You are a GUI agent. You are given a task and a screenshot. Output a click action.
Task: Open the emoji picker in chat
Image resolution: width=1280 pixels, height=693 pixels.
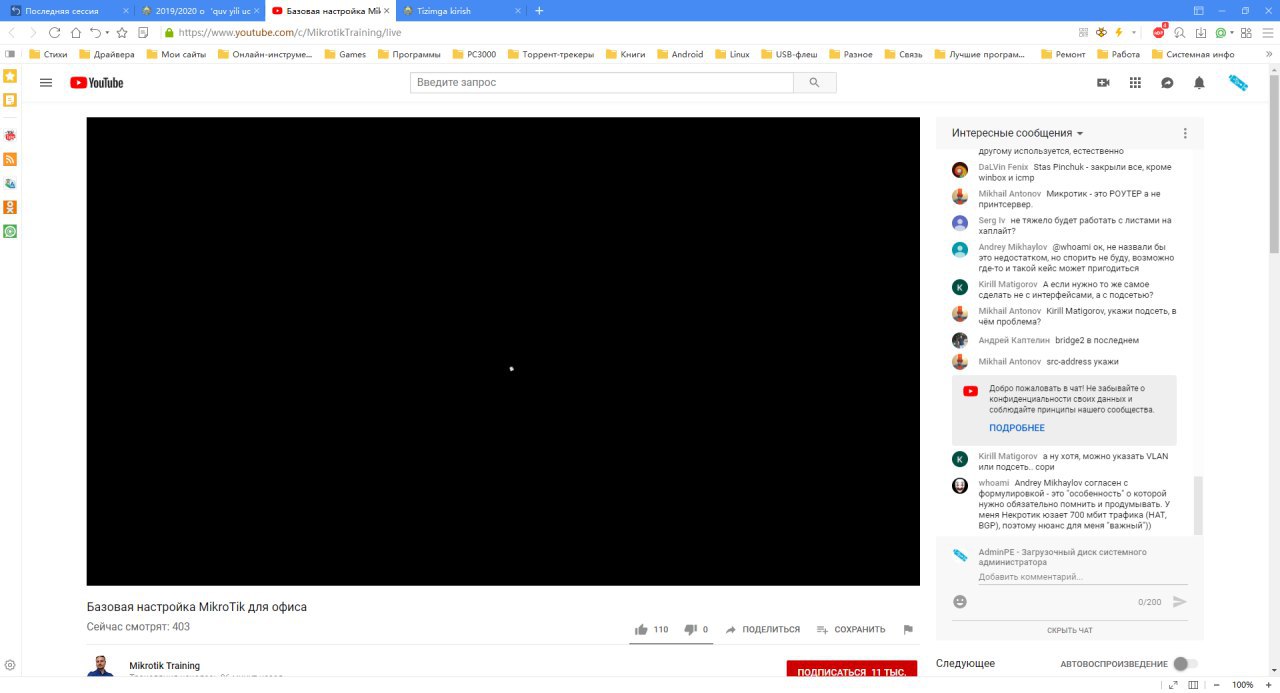960,602
